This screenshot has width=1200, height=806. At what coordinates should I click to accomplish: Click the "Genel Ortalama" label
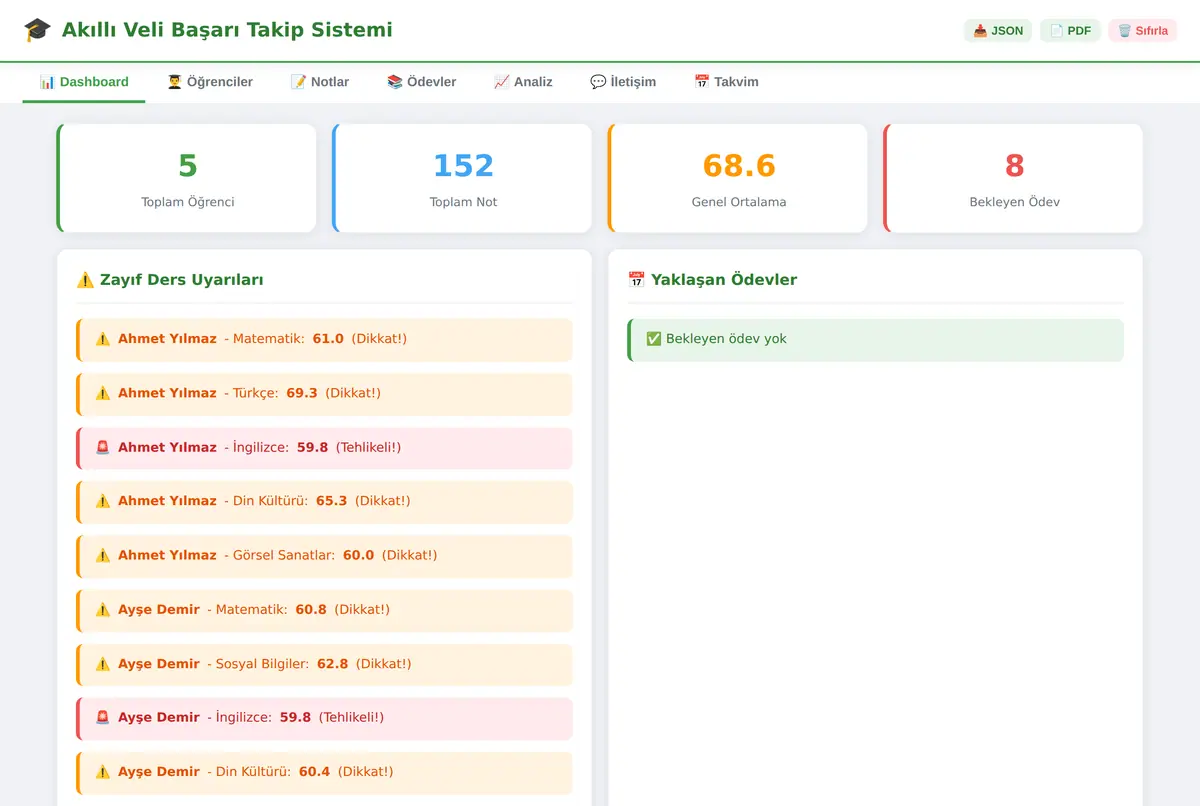click(739, 202)
